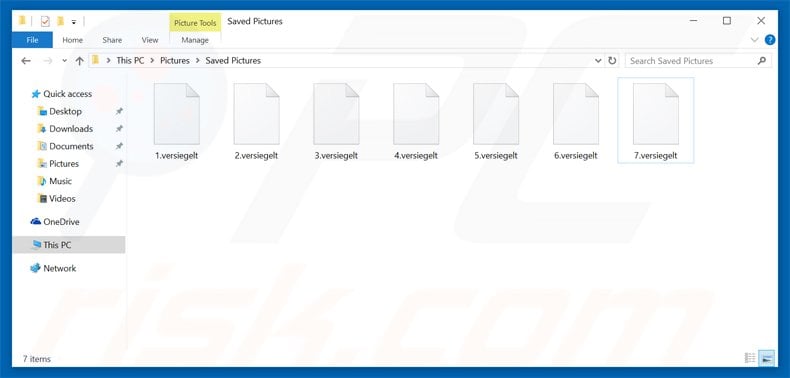Viewport: 790px width, 378px height.
Task: Open the Home ribbon tab
Action: [x=73, y=40]
